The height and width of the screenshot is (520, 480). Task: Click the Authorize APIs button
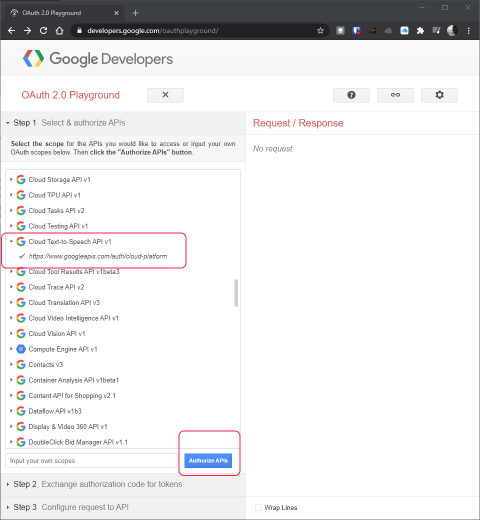pos(208,461)
